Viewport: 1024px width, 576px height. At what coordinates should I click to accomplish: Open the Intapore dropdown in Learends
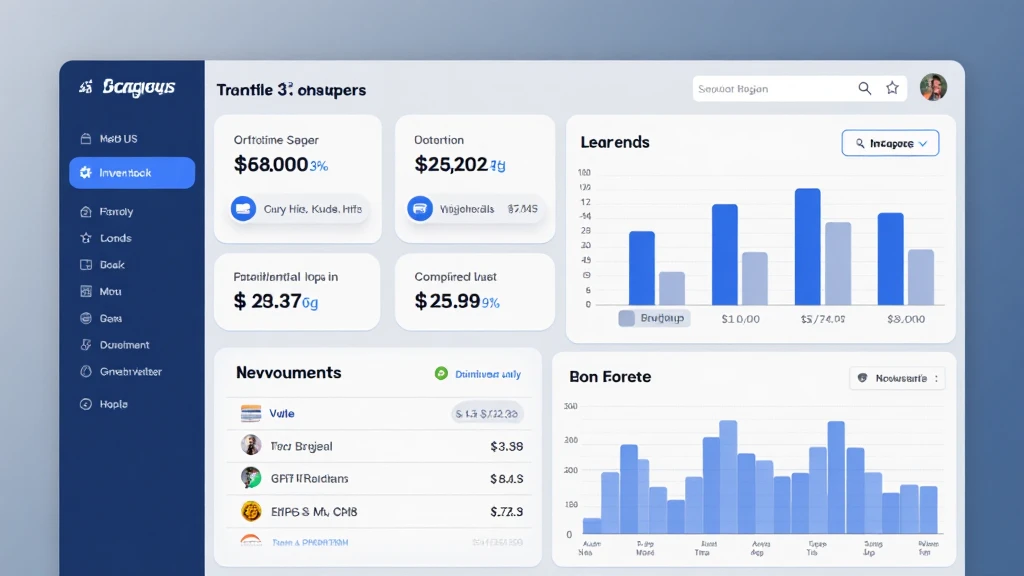(x=890, y=143)
